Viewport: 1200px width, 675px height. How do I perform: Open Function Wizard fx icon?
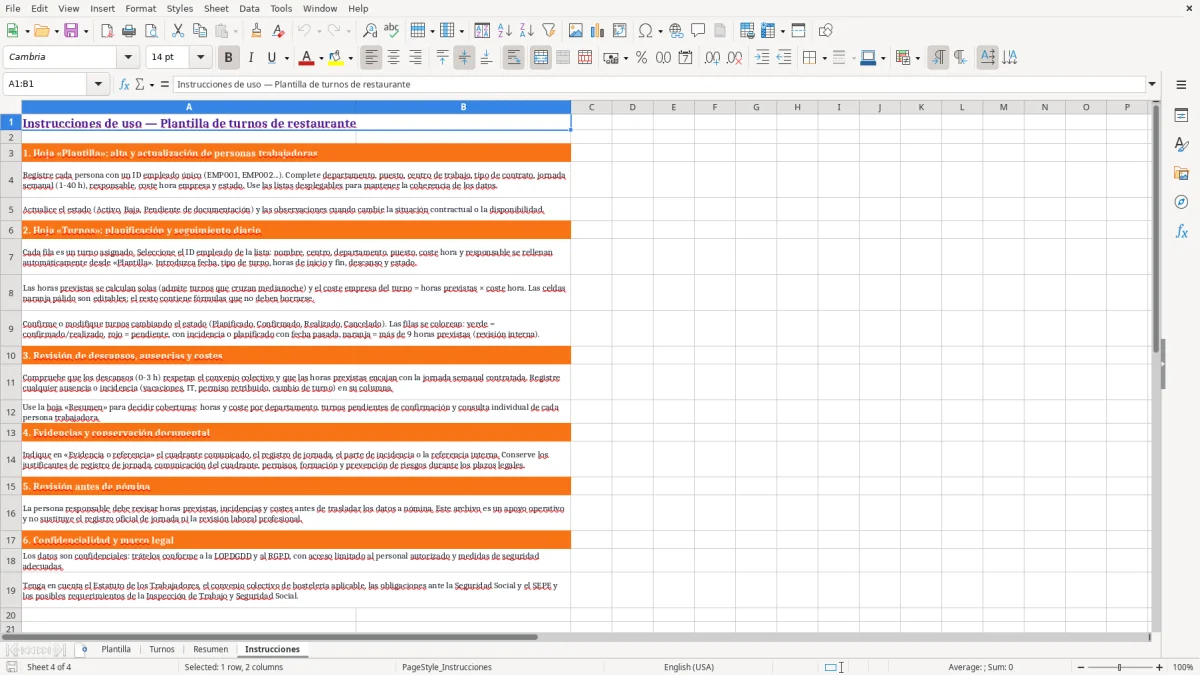click(124, 84)
